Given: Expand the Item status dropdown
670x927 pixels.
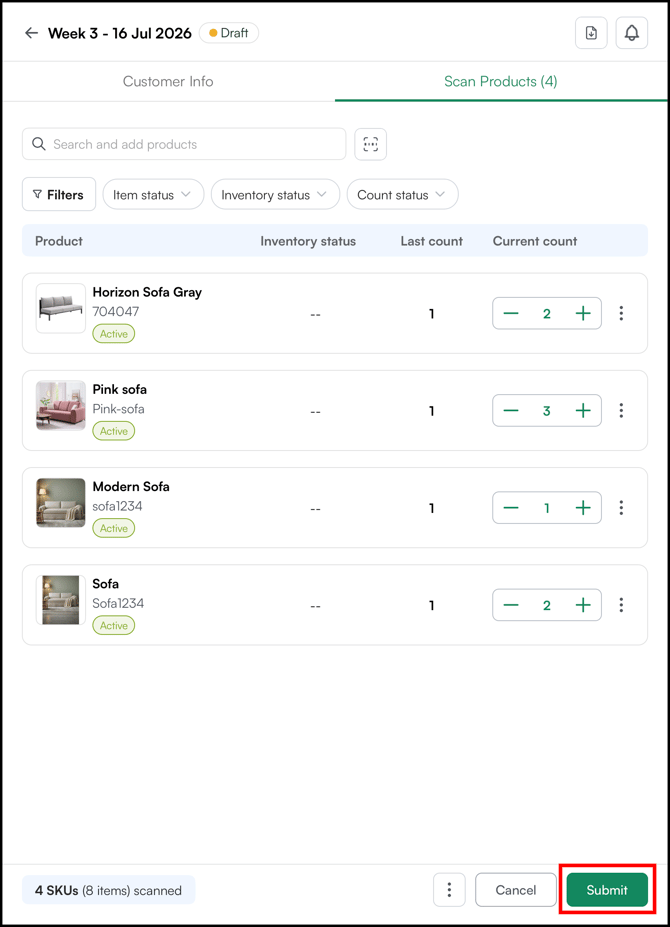Looking at the screenshot, I should (x=153, y=195).
